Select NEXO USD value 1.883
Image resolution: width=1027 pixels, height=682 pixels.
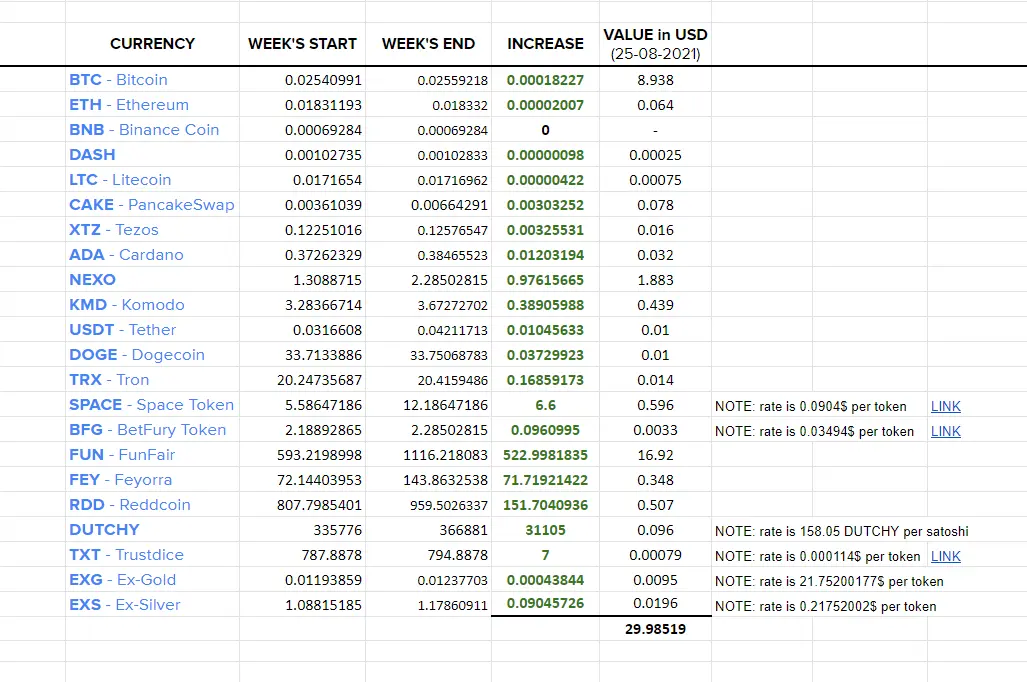(x=655, y=280)
